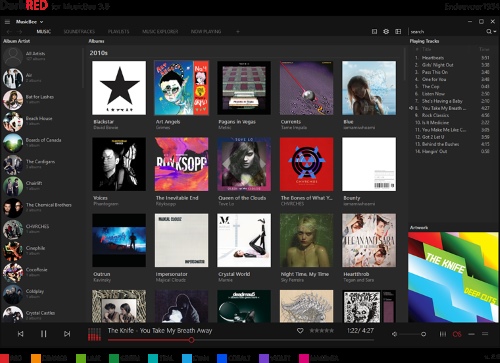500x363 pixels.
Task: Select Bat for Lashes artist
Action: [x=42, y=99]
